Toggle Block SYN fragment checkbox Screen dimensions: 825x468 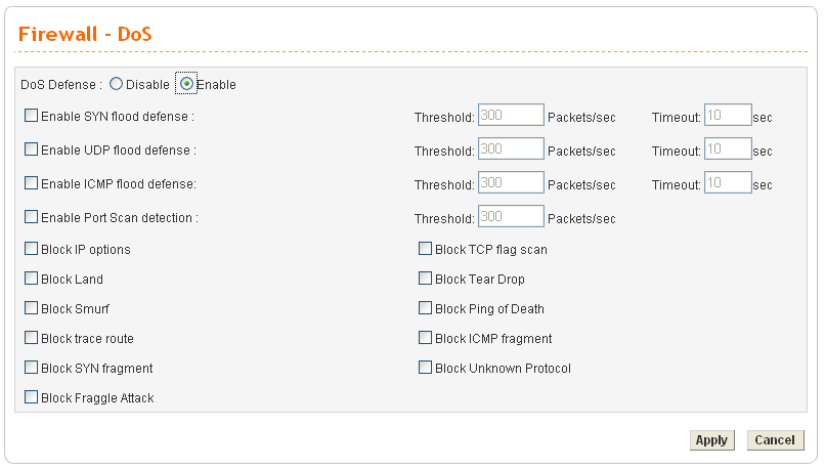31,368
